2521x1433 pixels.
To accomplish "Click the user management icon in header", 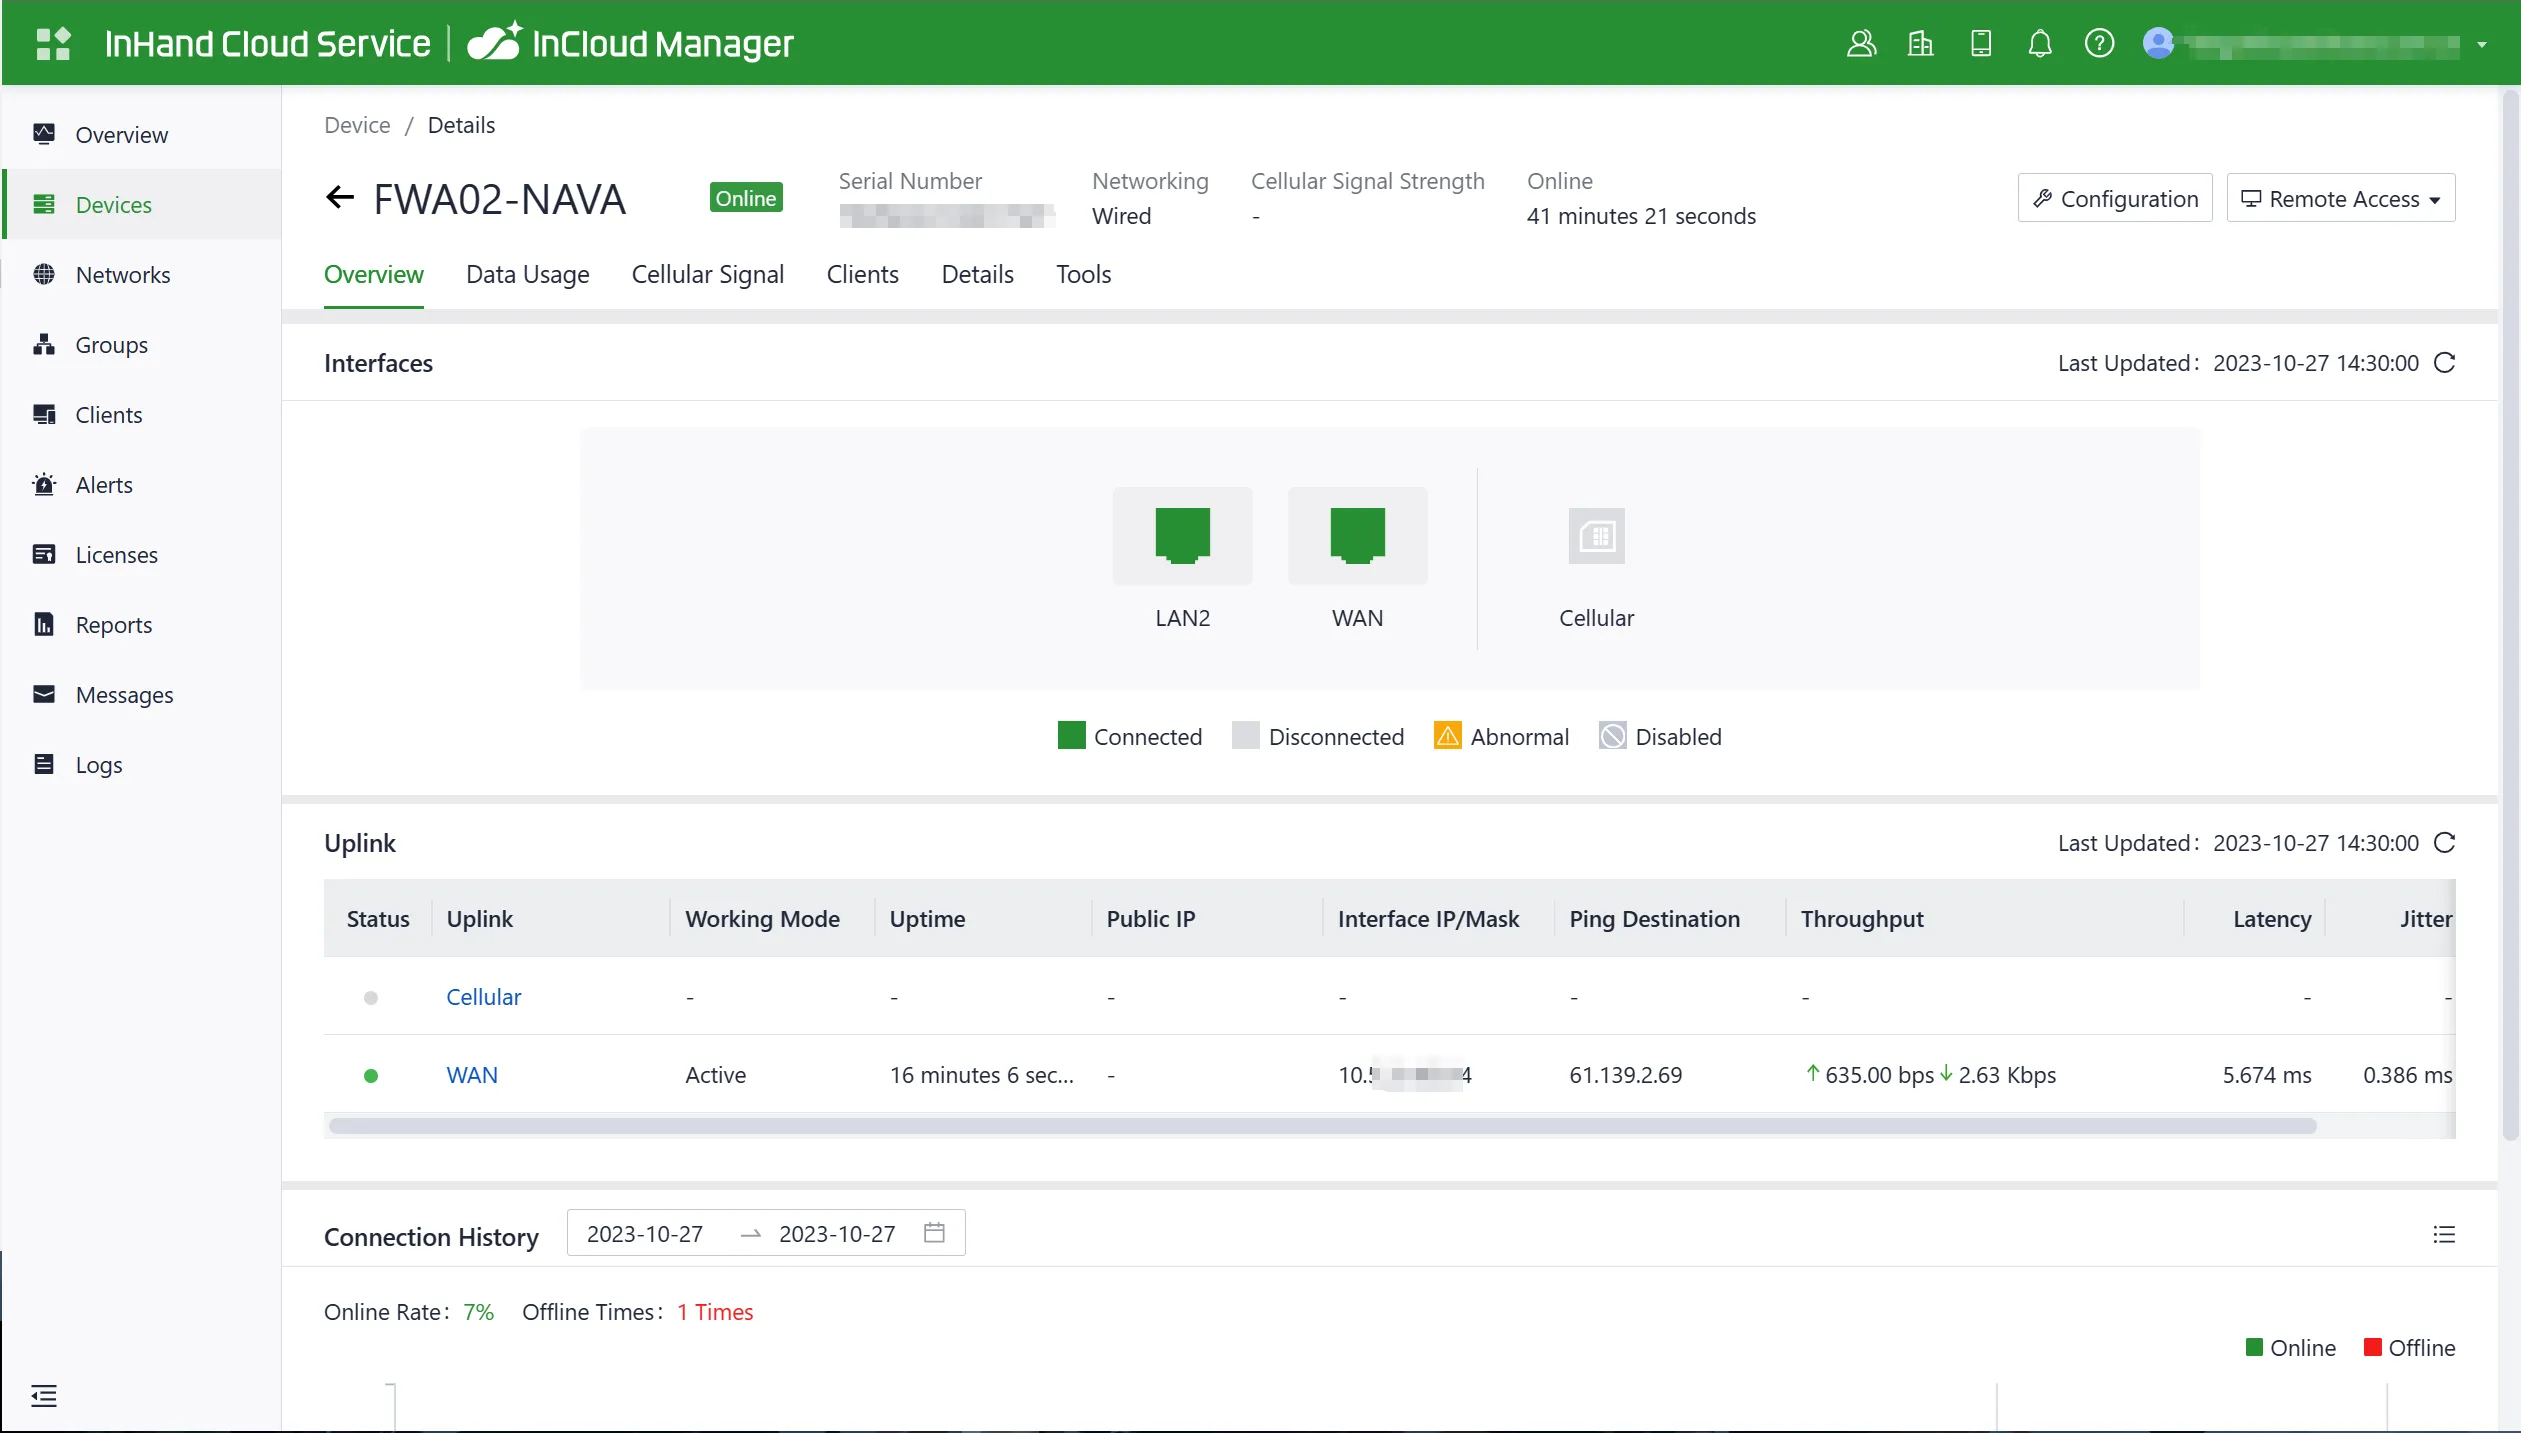I will pyautogui.click(x=1860, y=44).
